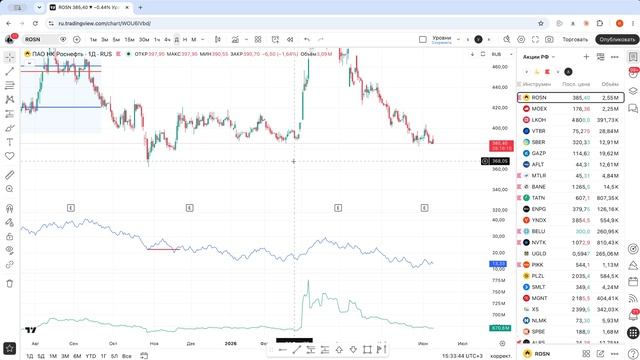Viewport: 640px width, 360px height.
Task: Click the trash remove drawings icon
Action: [x=9, y=283]
